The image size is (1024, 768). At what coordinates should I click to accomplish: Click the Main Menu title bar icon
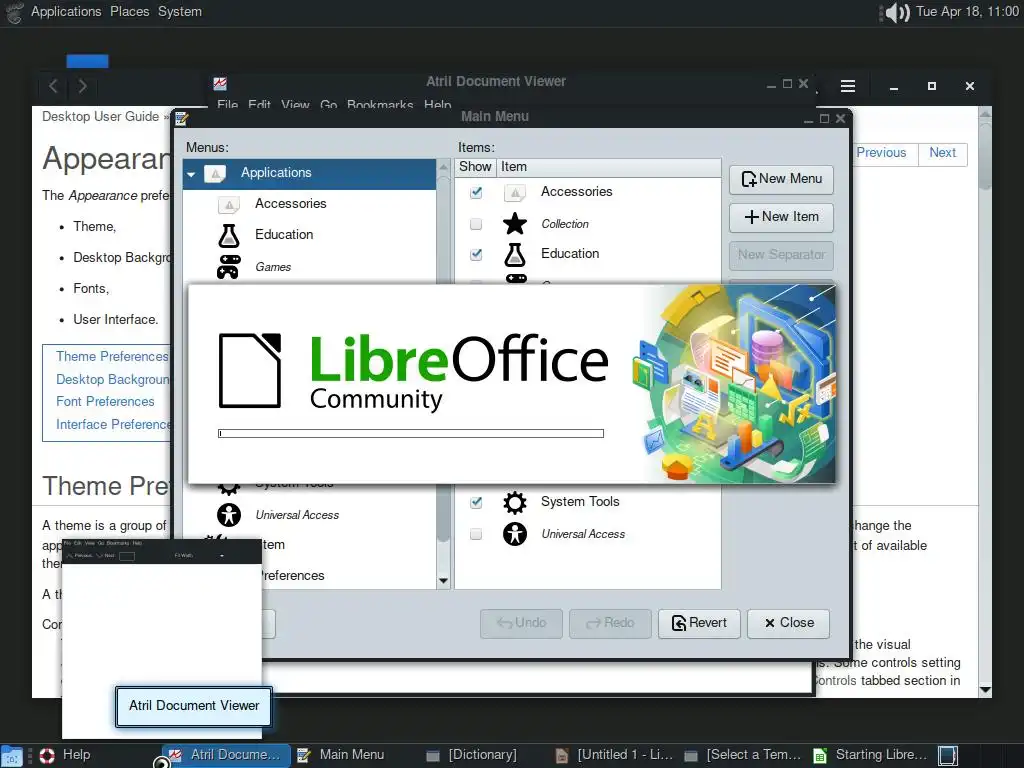click(182, 118)
